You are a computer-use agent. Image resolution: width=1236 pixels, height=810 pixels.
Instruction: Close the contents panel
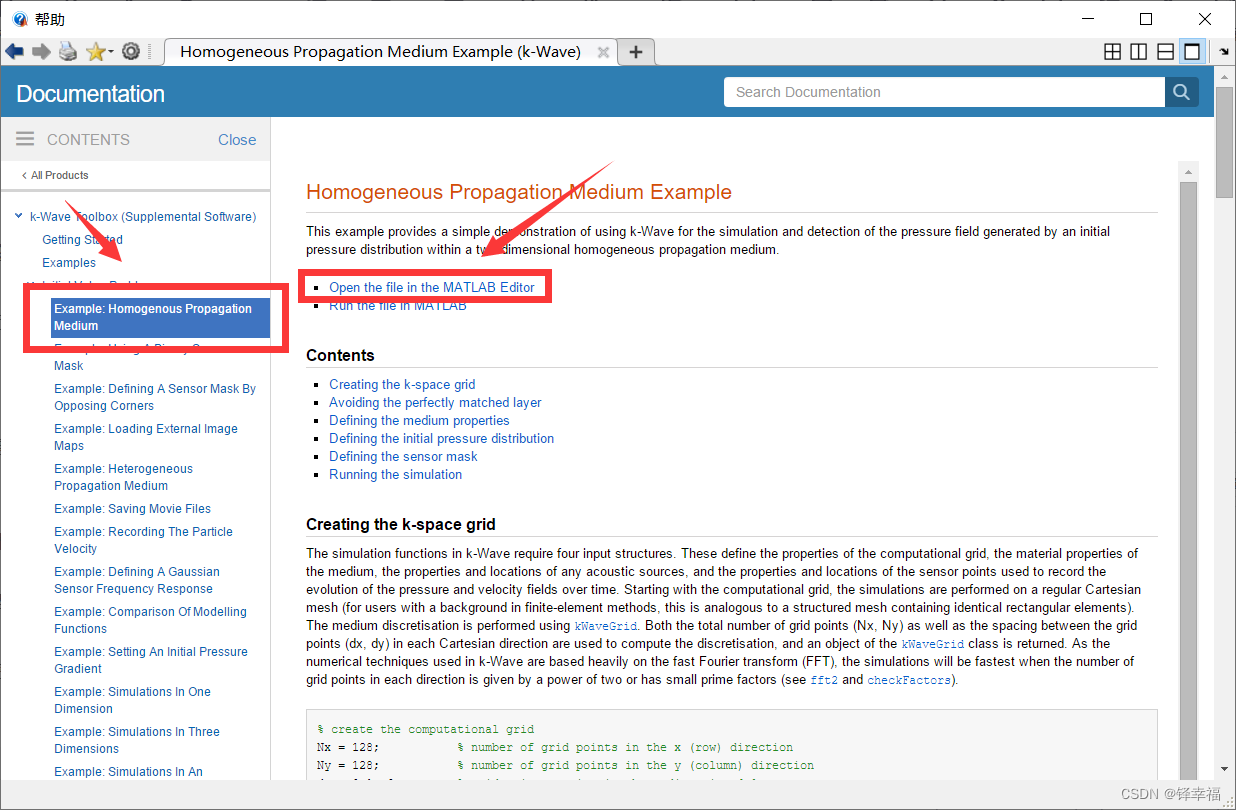point(237,140)
